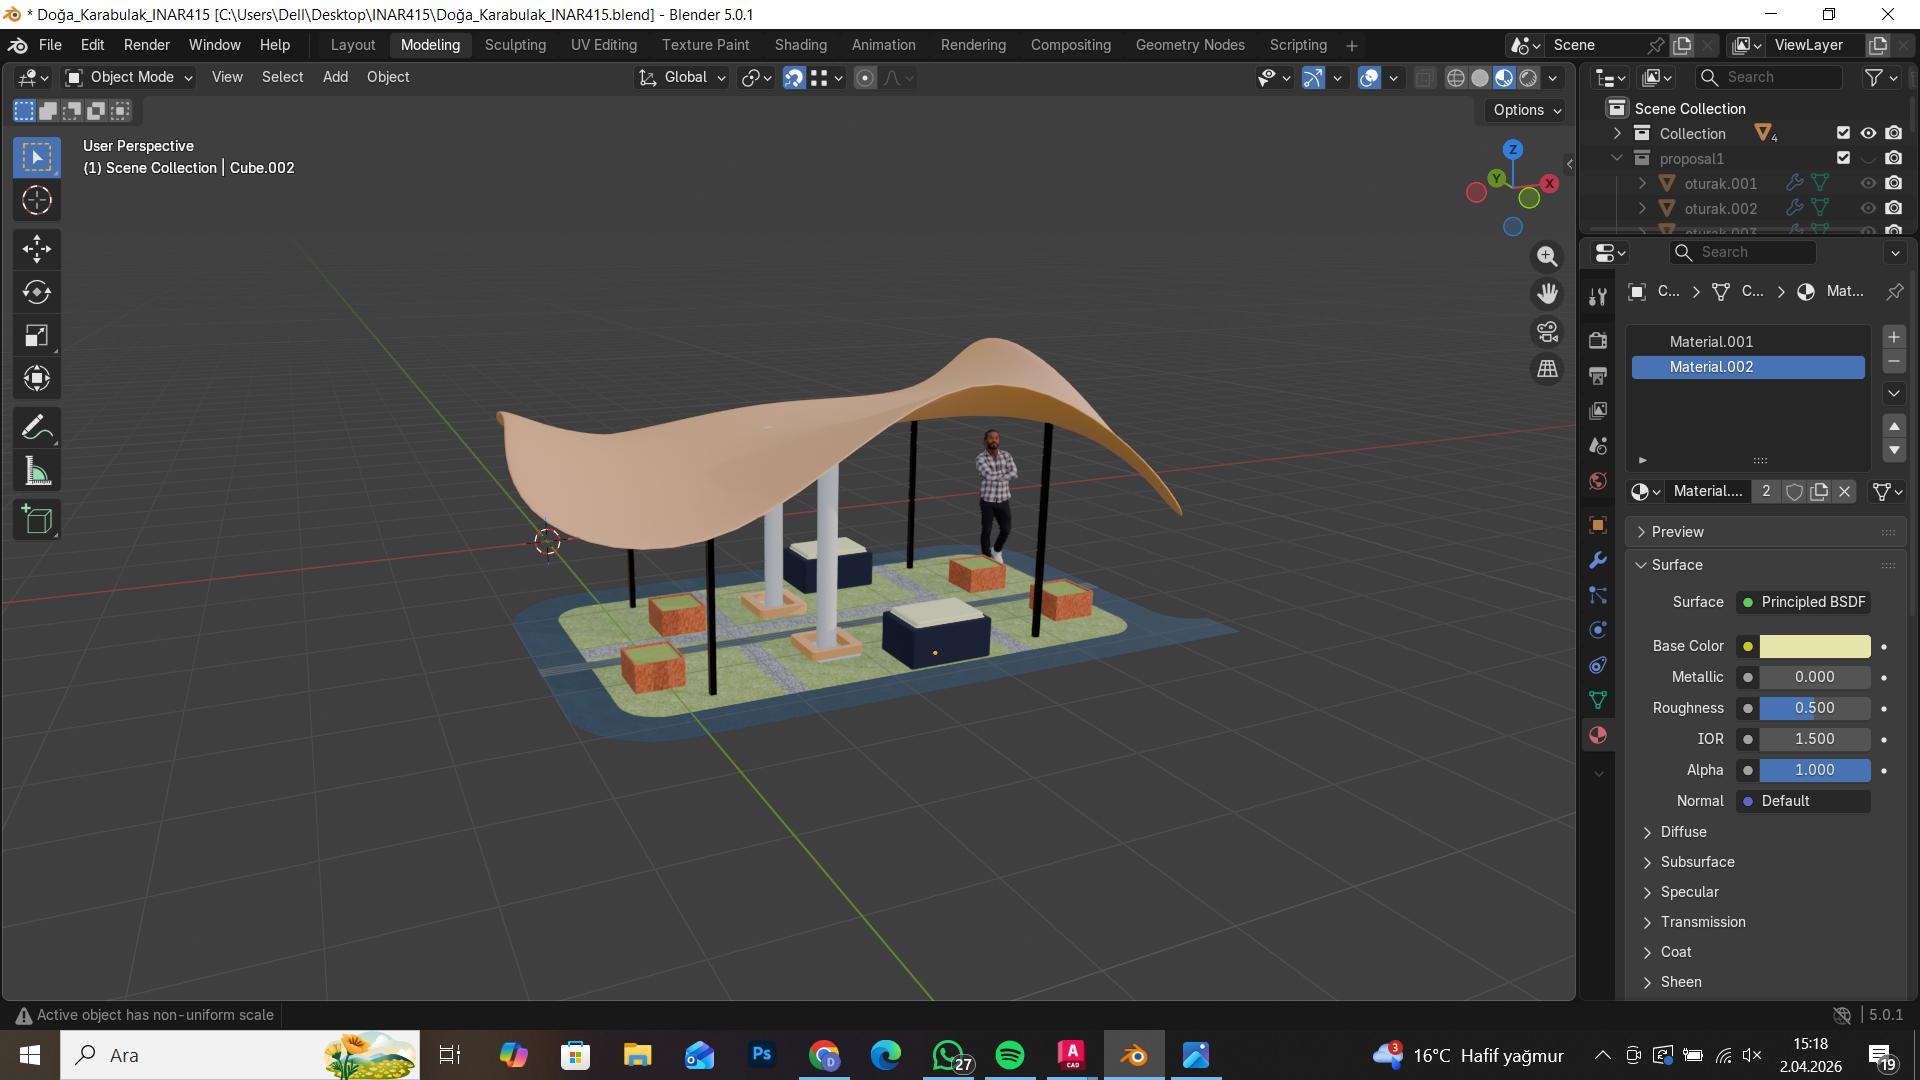Click the Base Color swatch

point(1814,646)
